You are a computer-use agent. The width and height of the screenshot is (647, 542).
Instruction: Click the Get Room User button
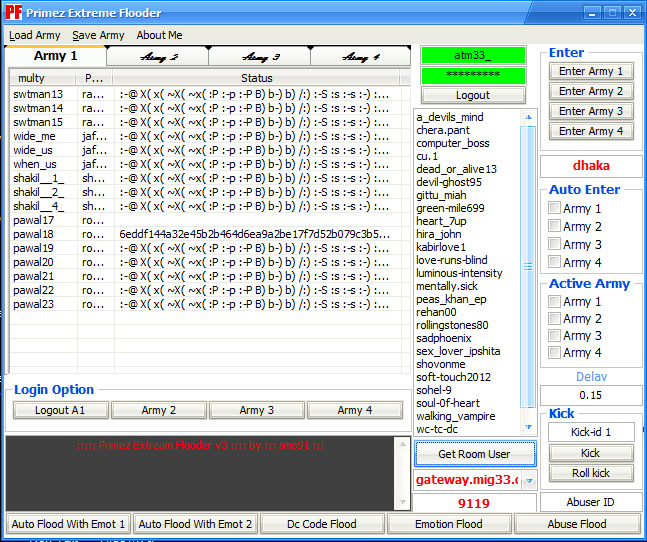click(475, 454)
